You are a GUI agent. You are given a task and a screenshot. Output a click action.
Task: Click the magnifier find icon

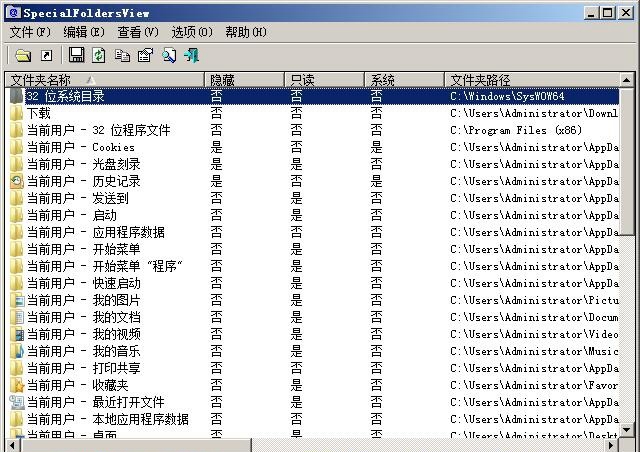(x=169, y=55)
